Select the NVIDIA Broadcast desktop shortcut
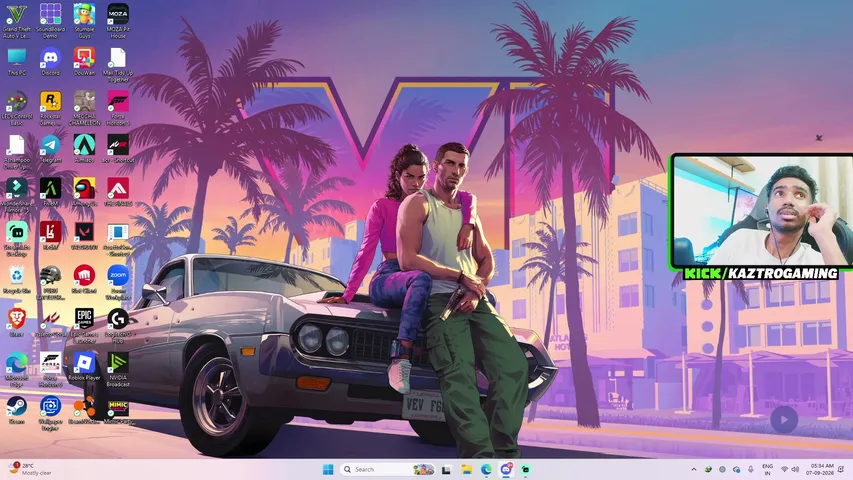 118,370
